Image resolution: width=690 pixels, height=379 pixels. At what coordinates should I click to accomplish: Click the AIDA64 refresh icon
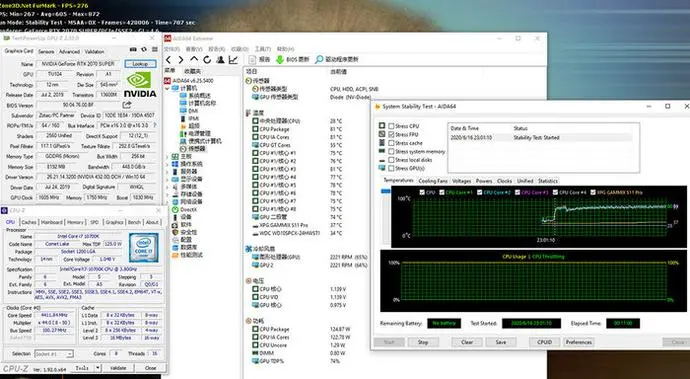207,59
